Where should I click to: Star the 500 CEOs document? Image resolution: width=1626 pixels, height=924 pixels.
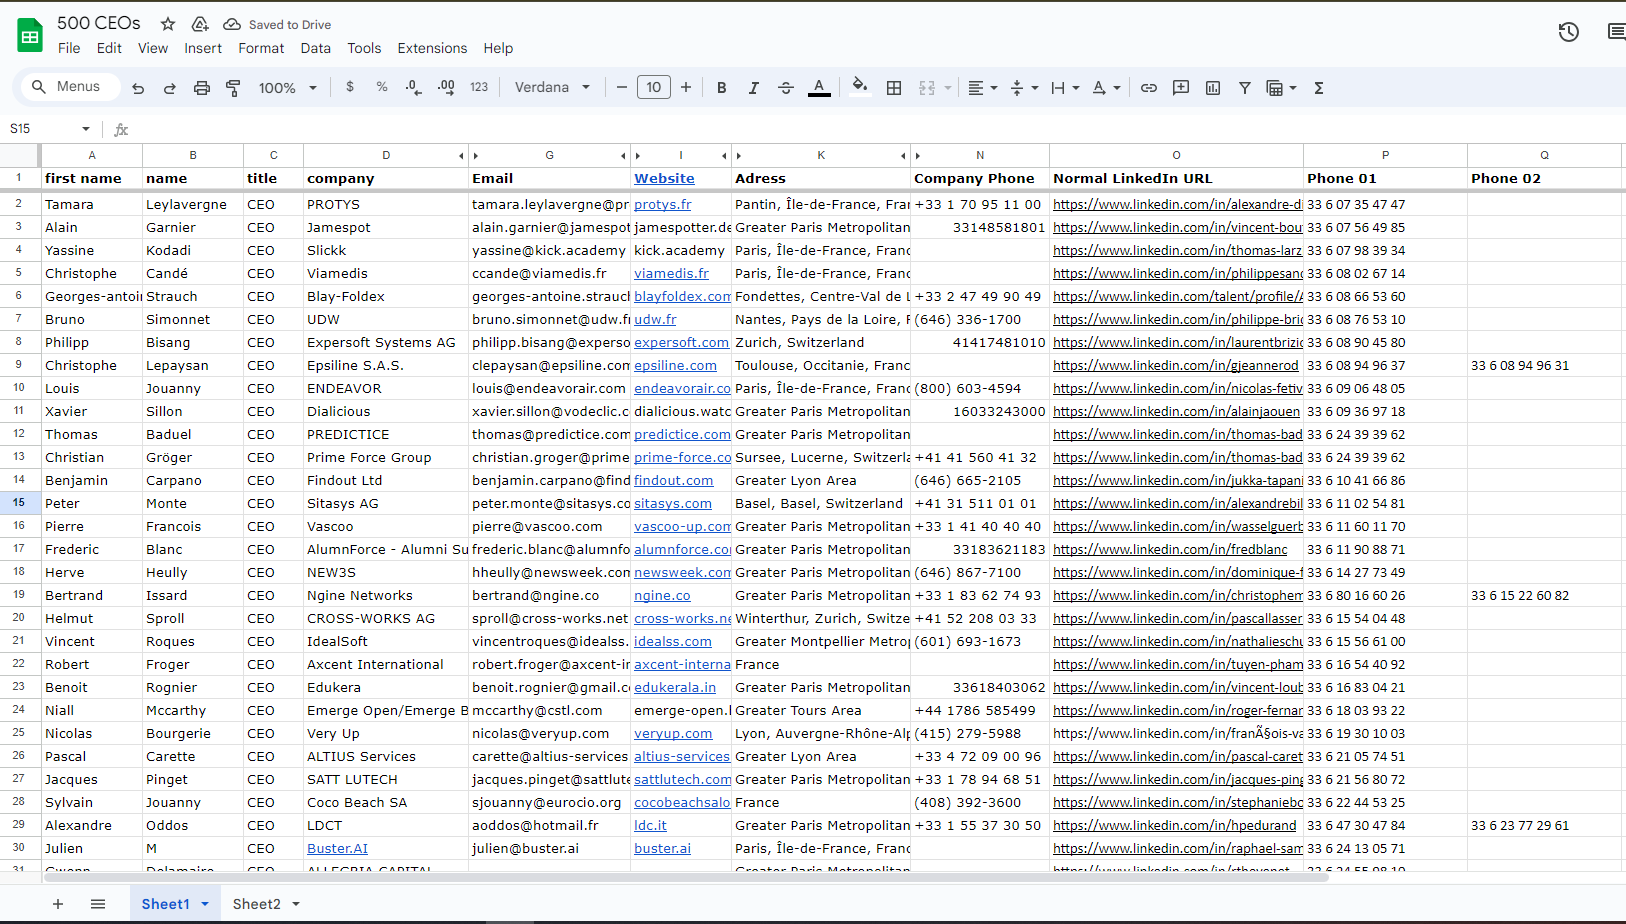pyautogui.click(x=168, y=24)
